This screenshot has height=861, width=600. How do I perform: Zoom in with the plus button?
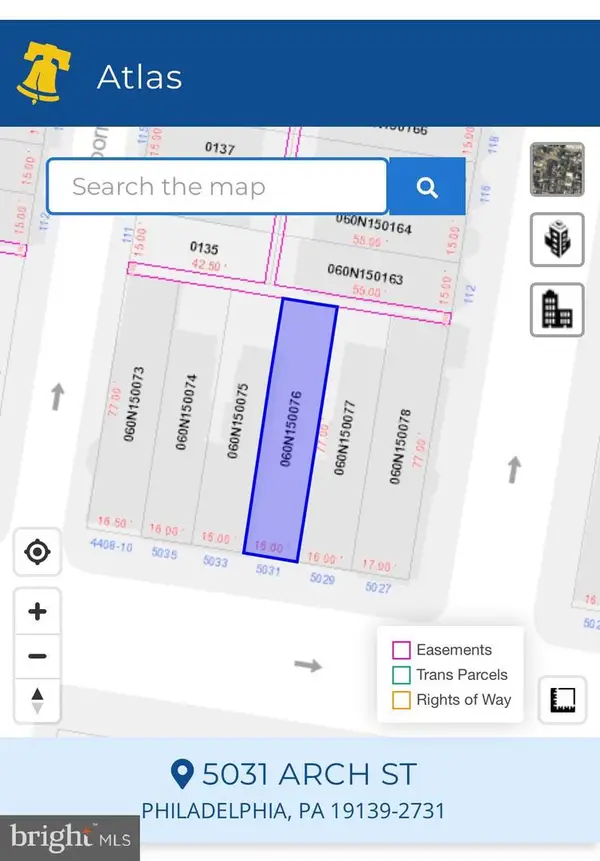[x=38, y=612]
